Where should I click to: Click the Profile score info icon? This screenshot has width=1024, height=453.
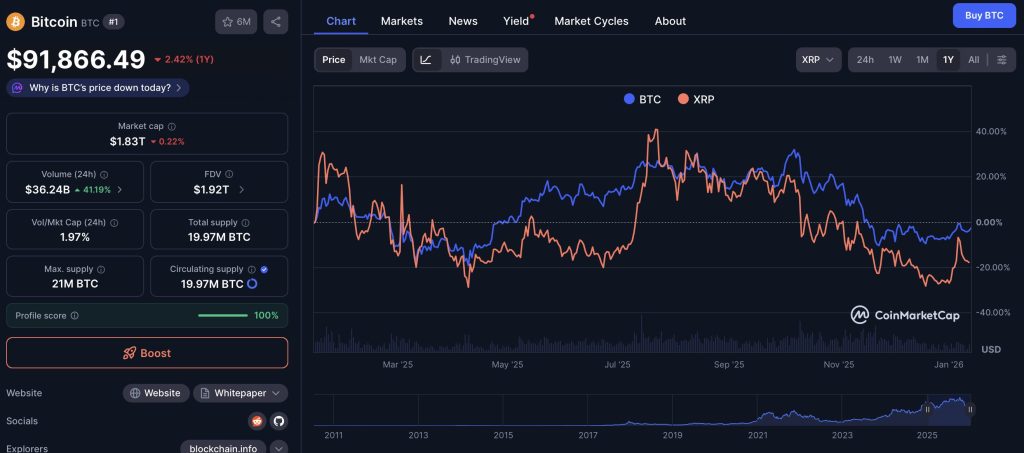(x=75, y=315)
